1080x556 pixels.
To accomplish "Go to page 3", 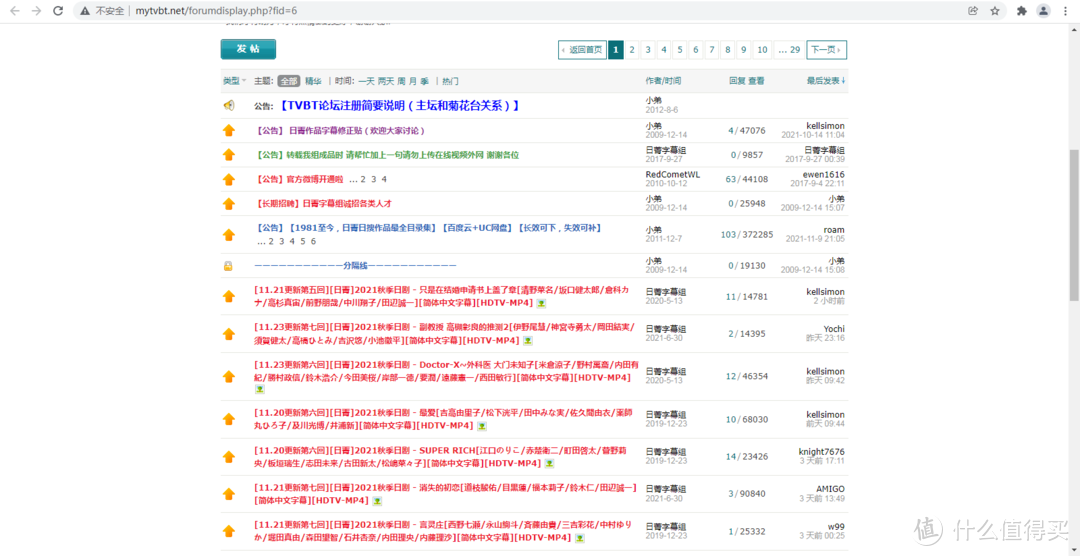I will pyautogui.click(x=647, y=50).
